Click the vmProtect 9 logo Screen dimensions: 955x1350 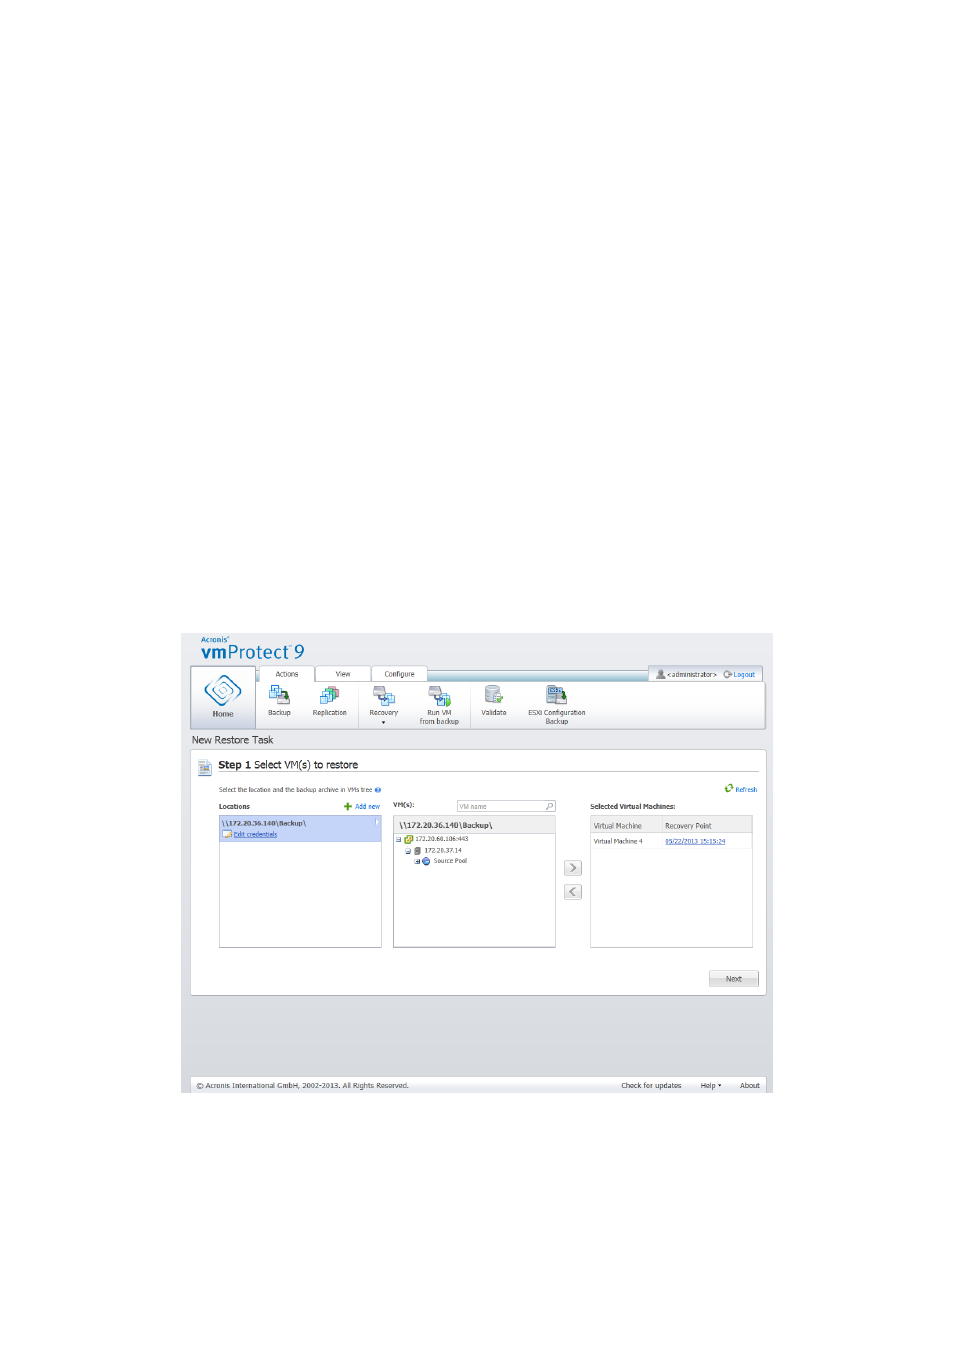[x=252, y=649]
